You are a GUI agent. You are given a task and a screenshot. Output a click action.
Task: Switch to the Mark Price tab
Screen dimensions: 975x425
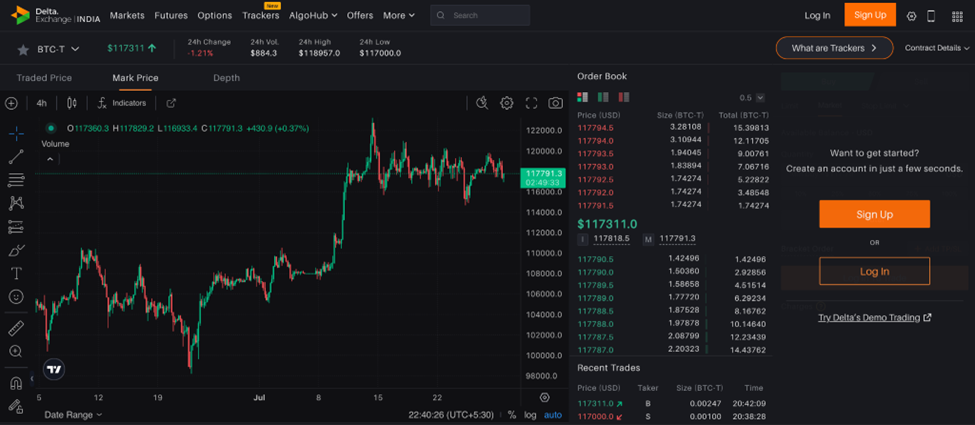pyautogui.click(x=135, y=78)
